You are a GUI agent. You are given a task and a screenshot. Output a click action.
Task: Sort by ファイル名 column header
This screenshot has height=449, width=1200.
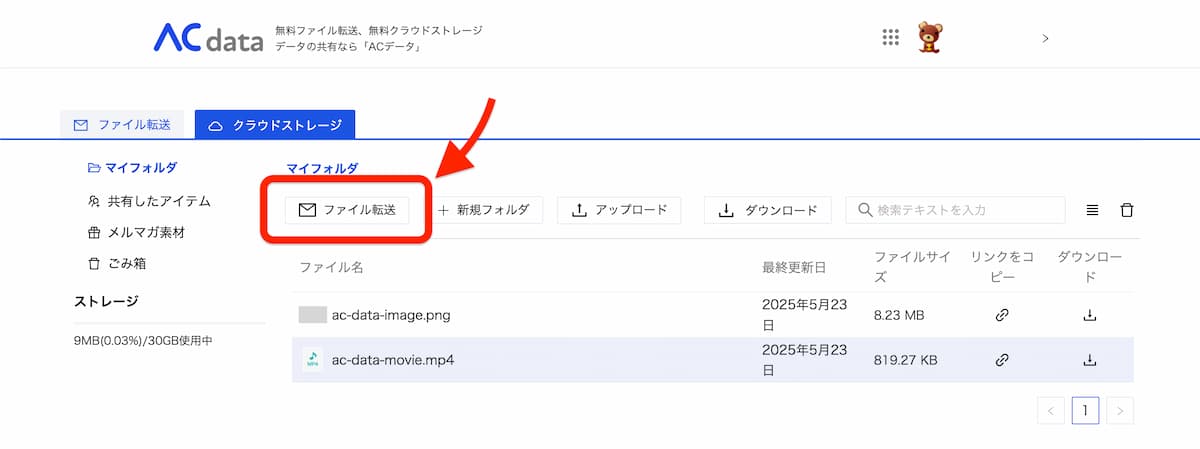point(331,267)
